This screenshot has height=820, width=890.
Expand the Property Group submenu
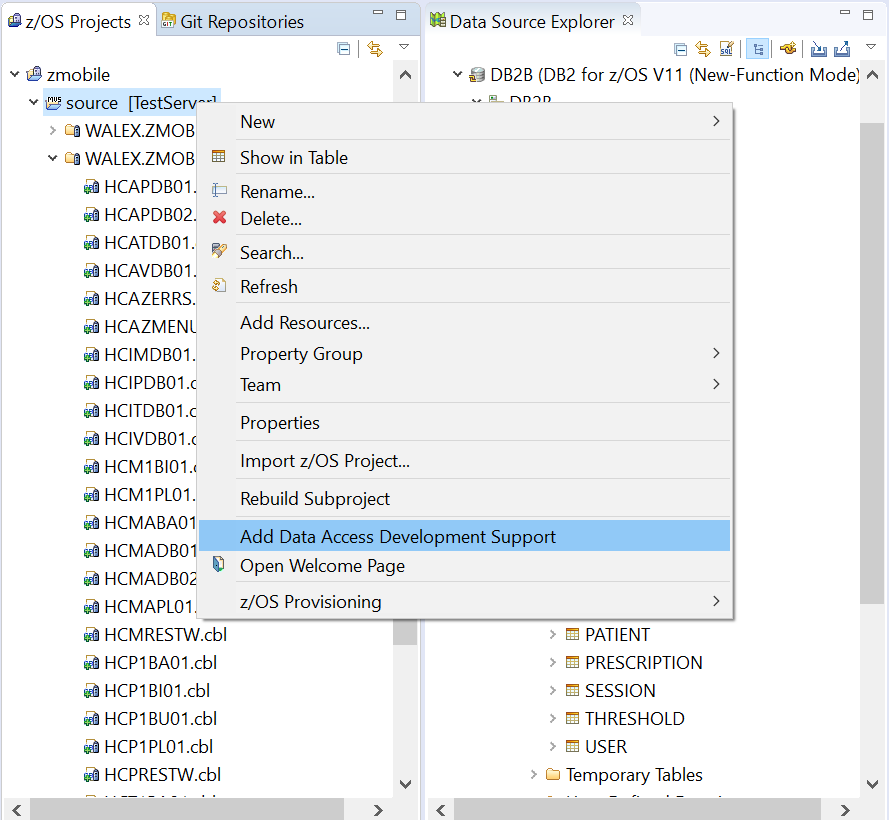pos(301,353)
